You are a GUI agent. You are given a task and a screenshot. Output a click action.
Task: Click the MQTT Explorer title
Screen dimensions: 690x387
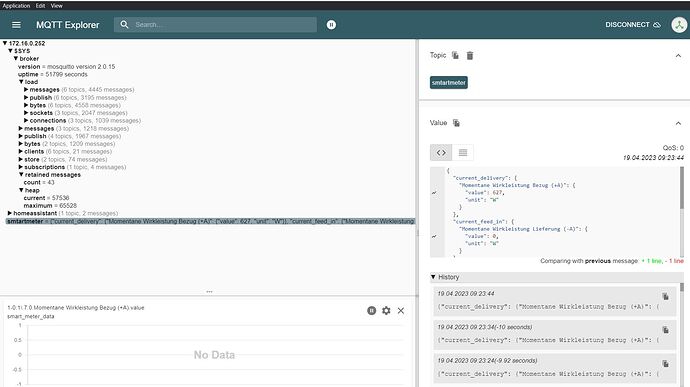pos(68,25)
